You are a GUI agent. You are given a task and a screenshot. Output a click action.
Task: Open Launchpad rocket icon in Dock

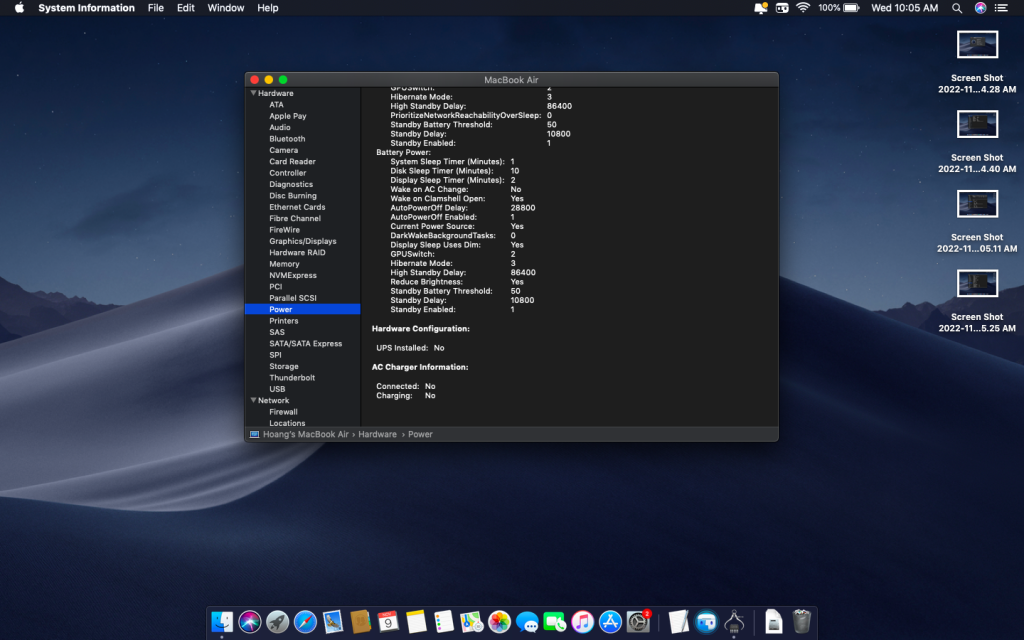pyautogui.click(x=278, y=621)
